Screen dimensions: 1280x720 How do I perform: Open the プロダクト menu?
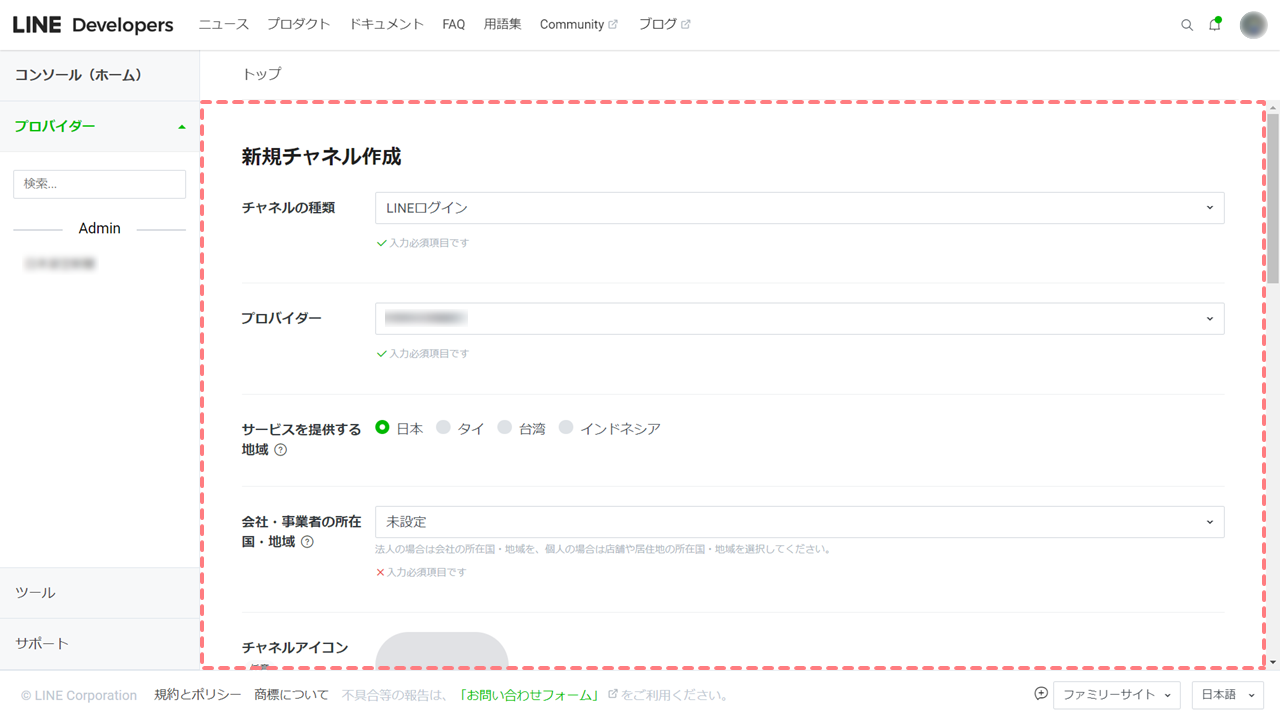[x=298, y=25]
